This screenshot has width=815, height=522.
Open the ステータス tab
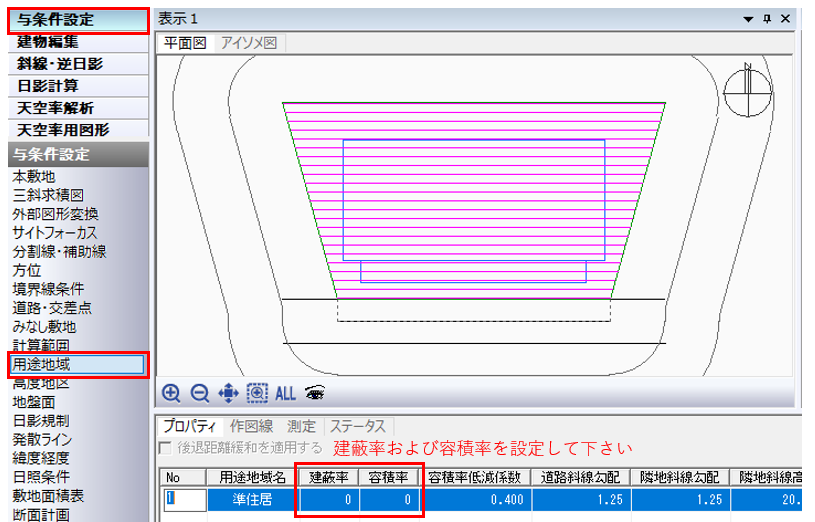pyautogui.click(x=358, y=426)
